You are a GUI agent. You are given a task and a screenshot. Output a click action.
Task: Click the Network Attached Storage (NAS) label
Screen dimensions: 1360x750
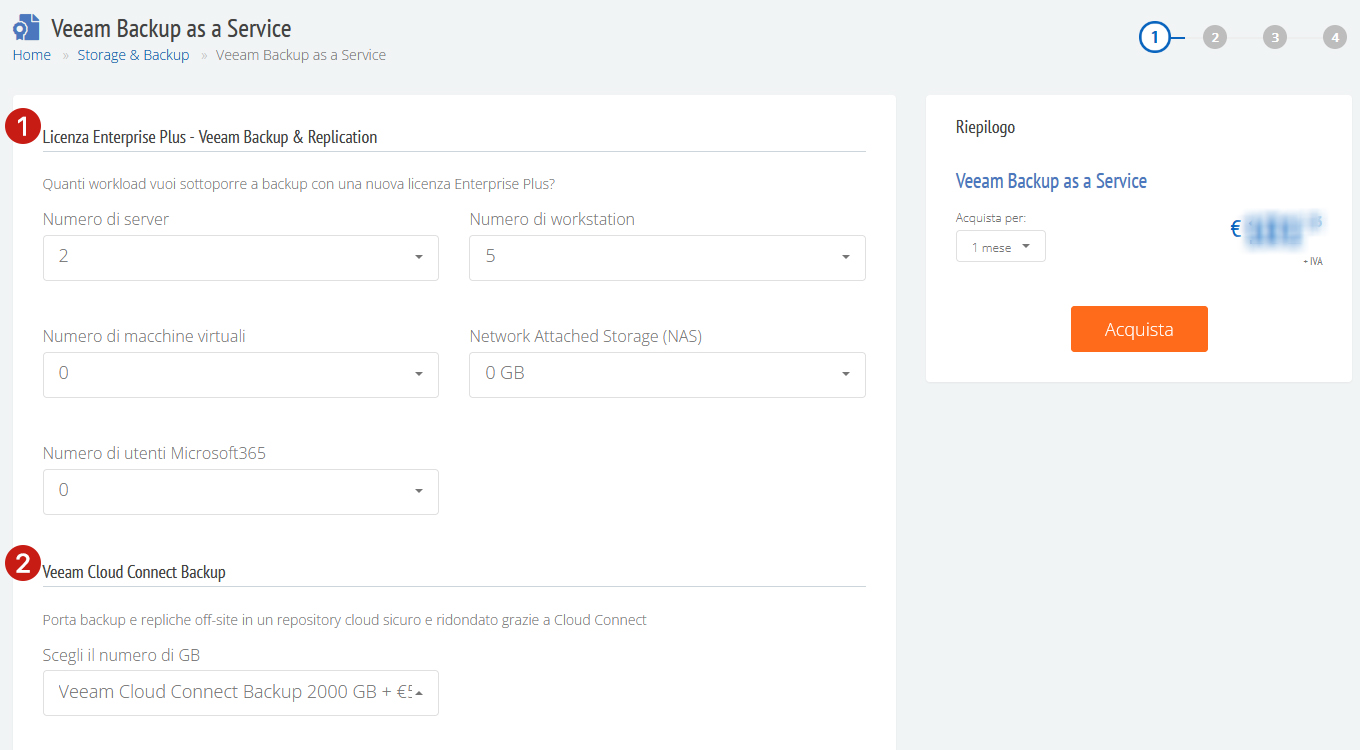coord(586,336)
